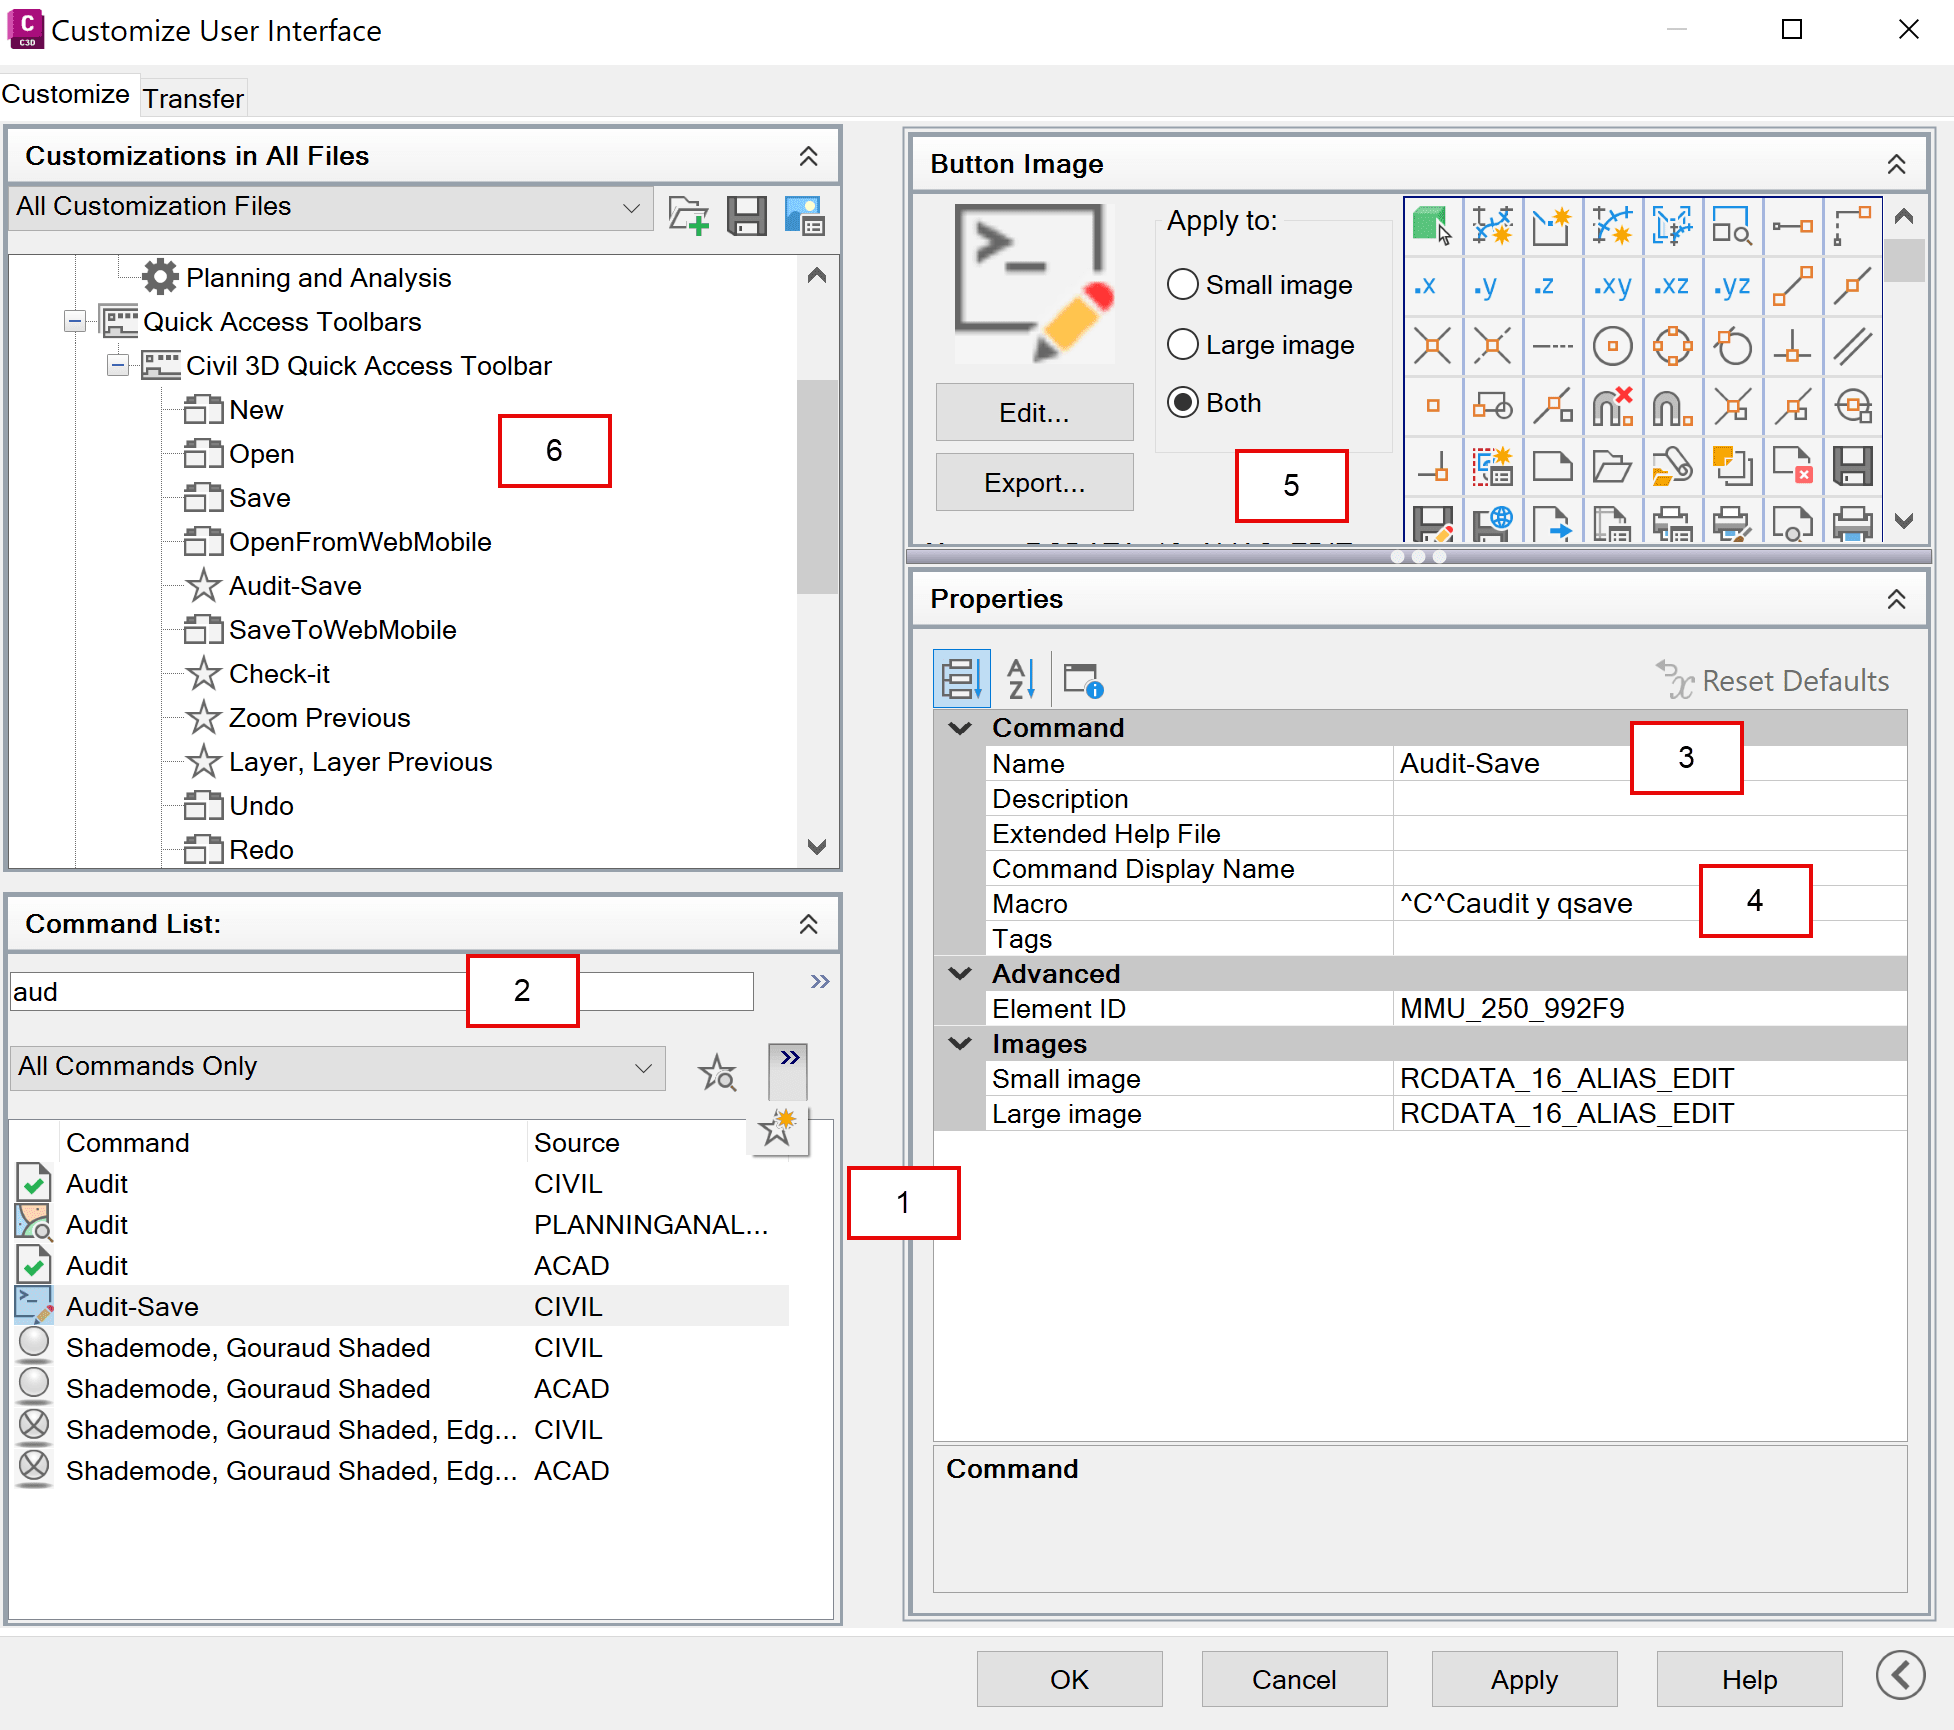Click the Help button
Viewport: 1954px width, 1730px height.
pos(1749,1679)
